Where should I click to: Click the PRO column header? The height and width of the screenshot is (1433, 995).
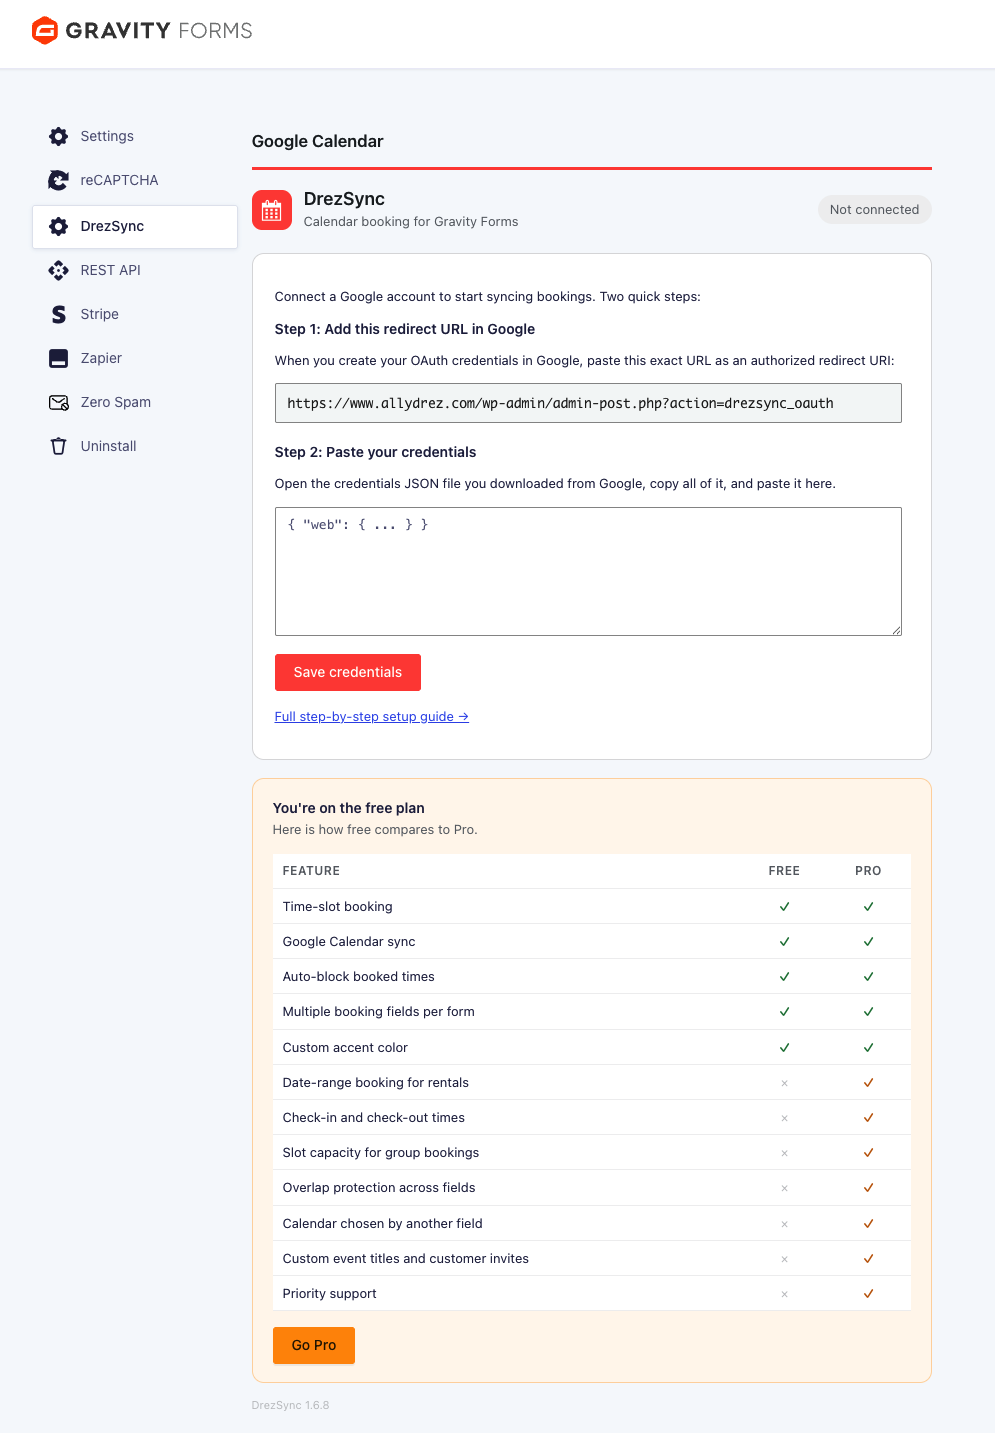(x=868, y=871)
